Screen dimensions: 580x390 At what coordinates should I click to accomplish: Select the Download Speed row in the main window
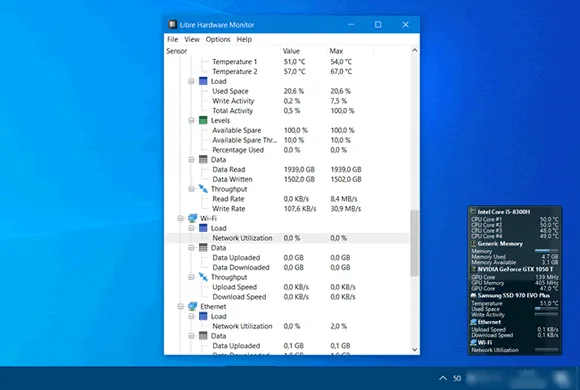pos(287,297)
